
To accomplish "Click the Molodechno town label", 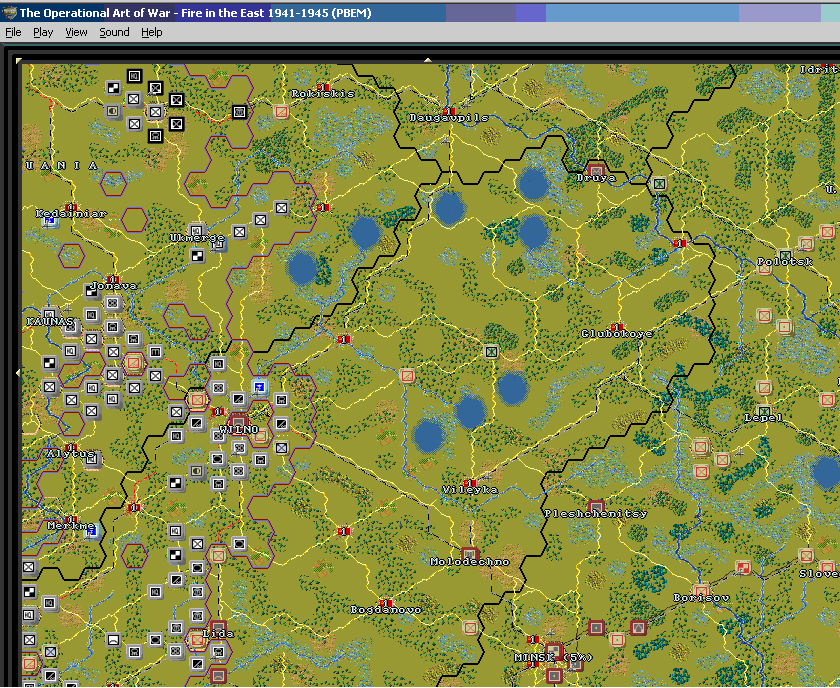I will [470, 562].
